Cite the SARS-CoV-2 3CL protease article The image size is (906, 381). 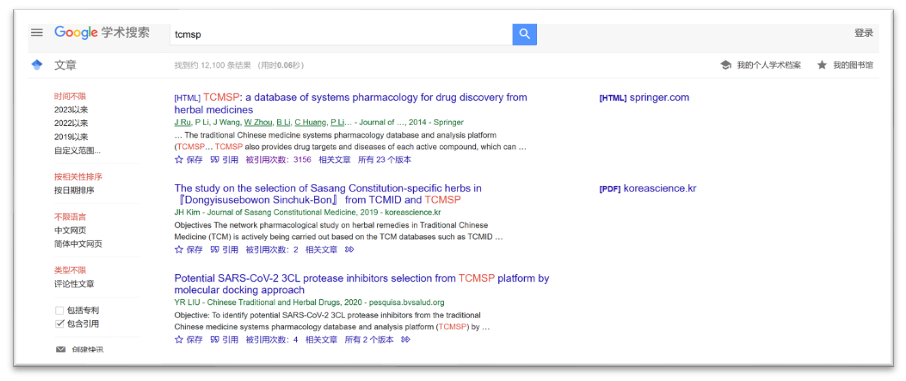coord(224,340)
